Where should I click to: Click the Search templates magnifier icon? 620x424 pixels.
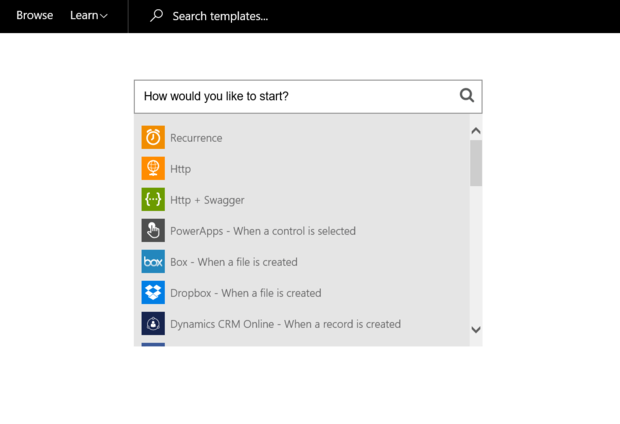(156, 16)
